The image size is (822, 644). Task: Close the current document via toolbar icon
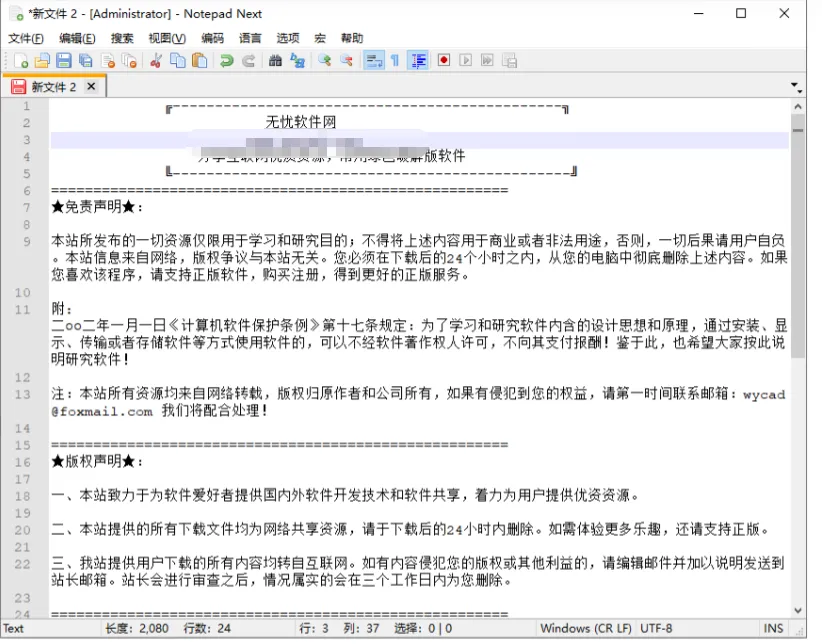click(x=108, y=61)
